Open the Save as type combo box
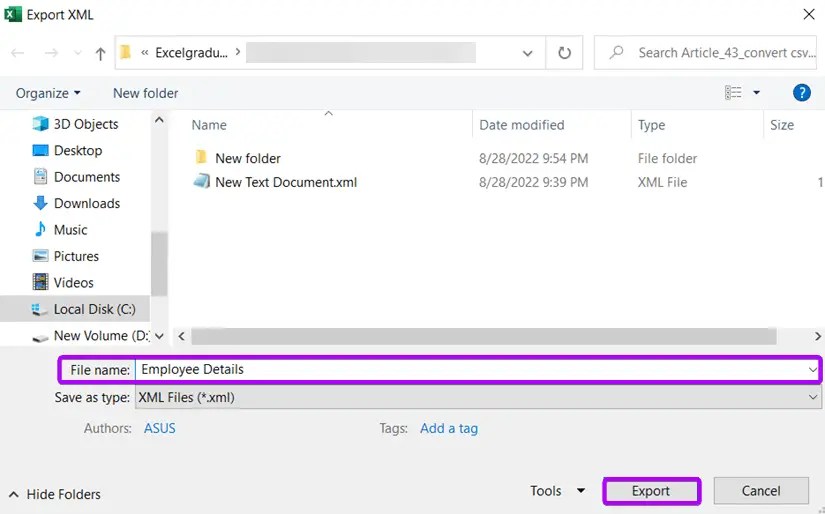825x514 pixels. [x=478, y=397]
